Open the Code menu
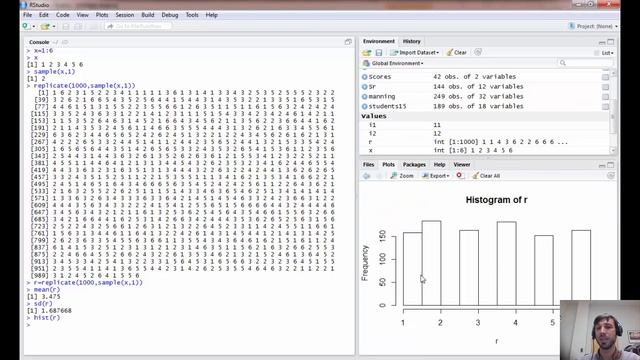Screen dimensions: 640x360 pyautogui.click(x=62, y=15)
